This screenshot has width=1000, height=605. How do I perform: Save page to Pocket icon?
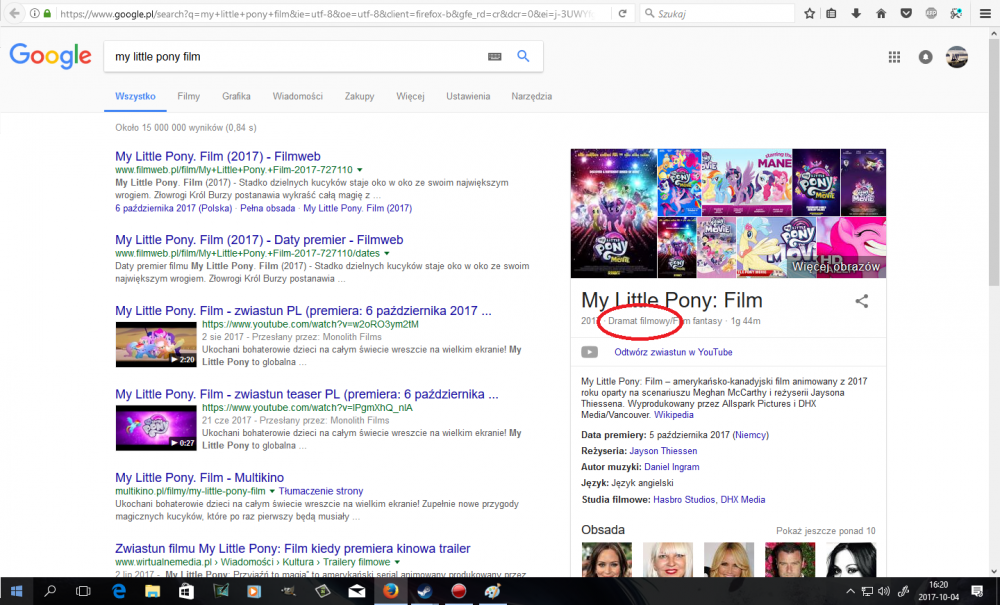[x=906, y=14]
